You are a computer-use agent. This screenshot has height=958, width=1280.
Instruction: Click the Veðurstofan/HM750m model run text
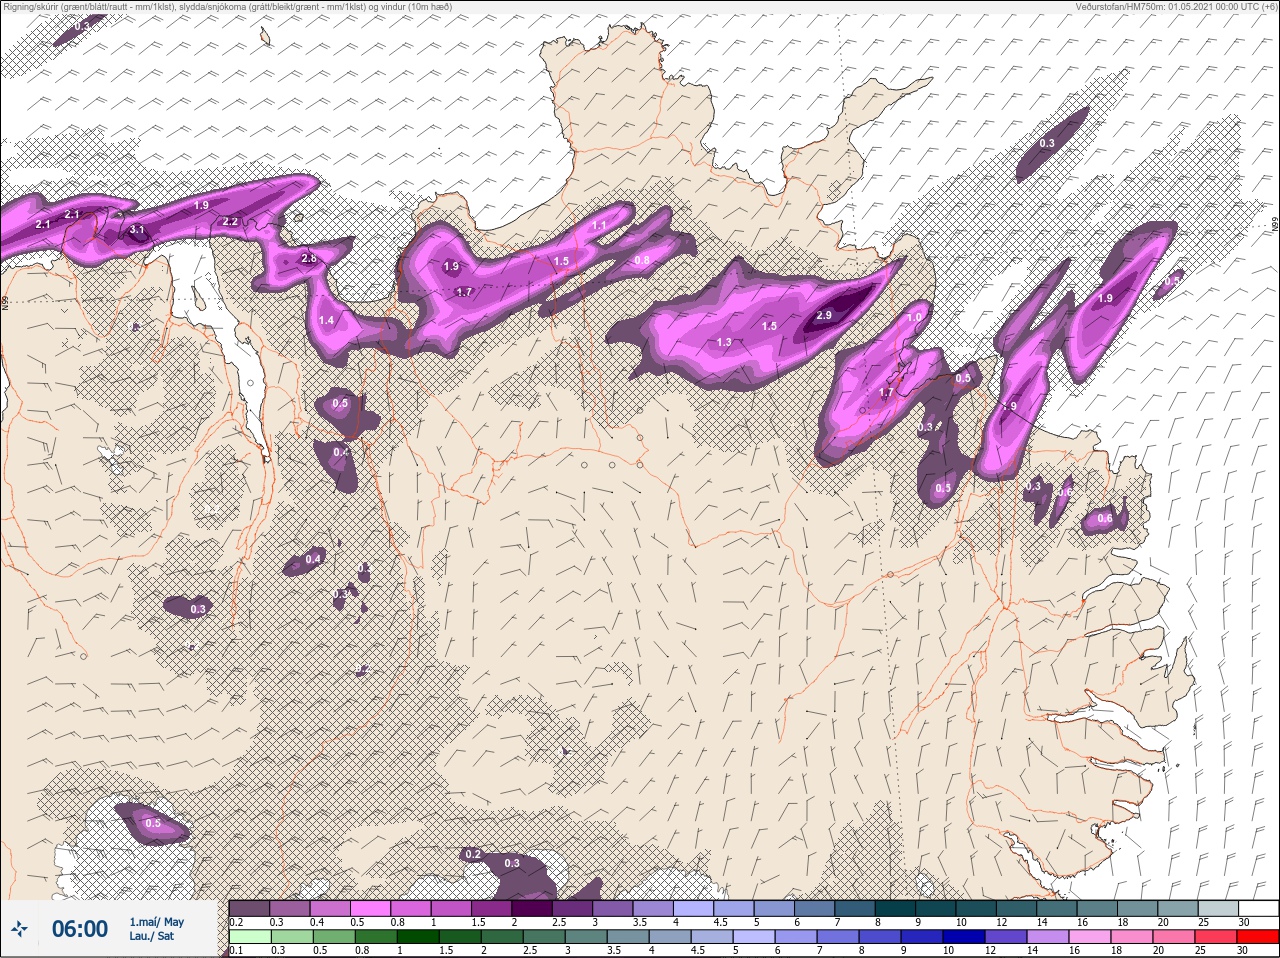[1175, 7]
